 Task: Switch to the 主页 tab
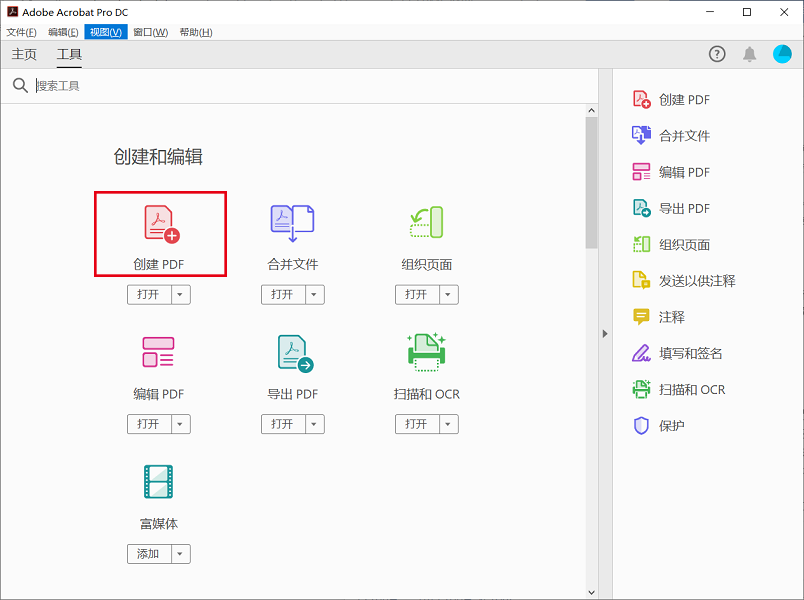pos(24,54)
